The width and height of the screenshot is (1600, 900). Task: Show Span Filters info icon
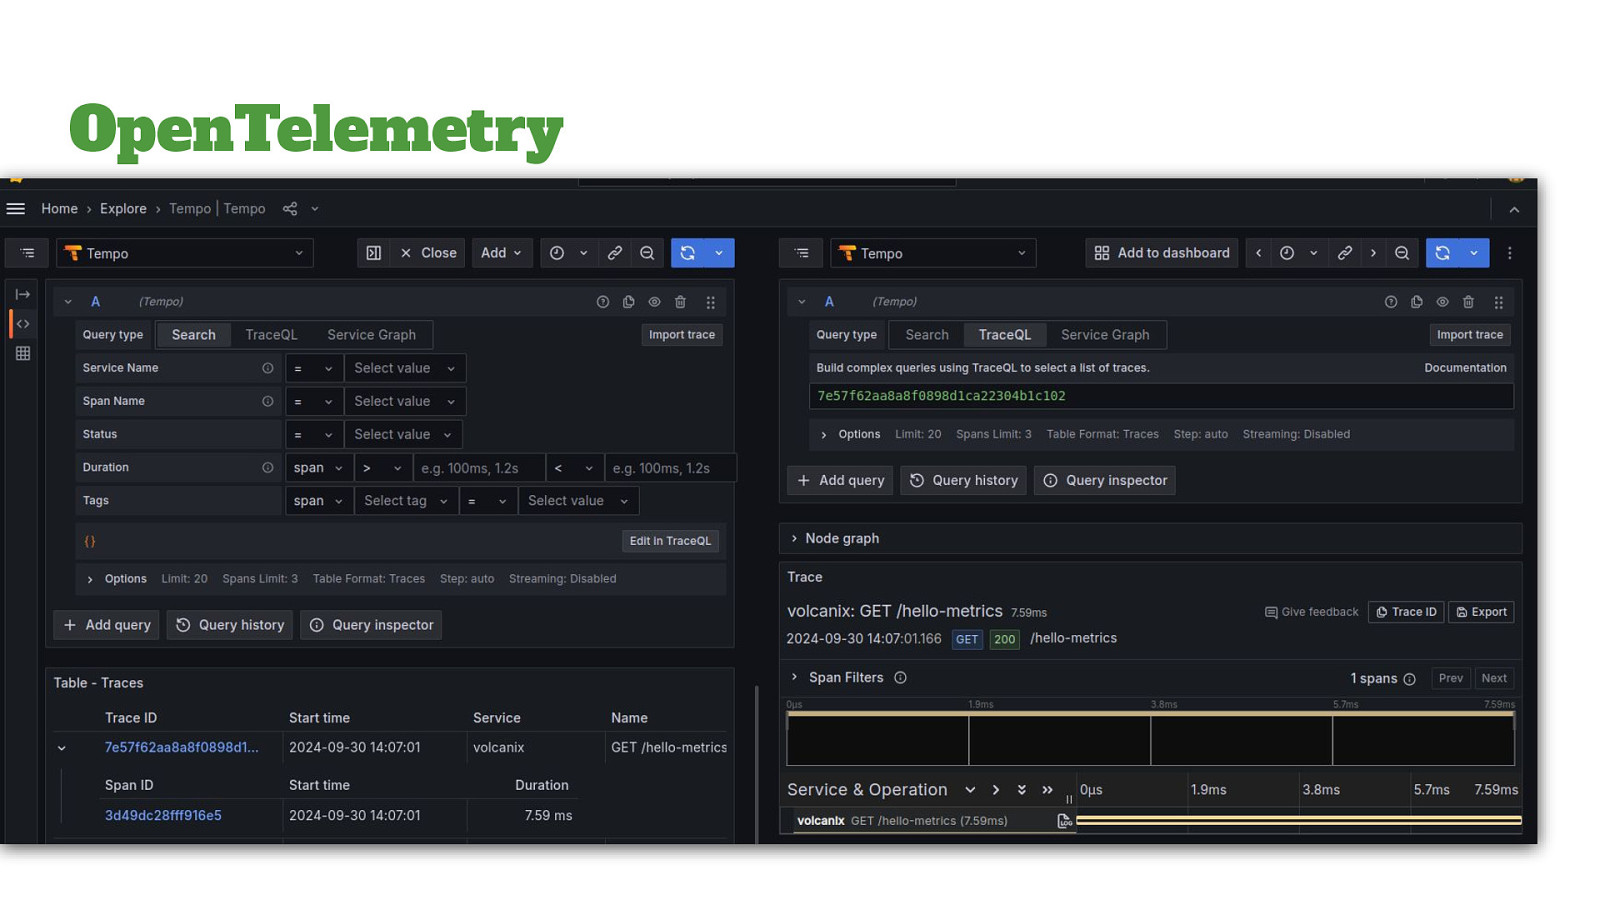(x=900, y=678)
